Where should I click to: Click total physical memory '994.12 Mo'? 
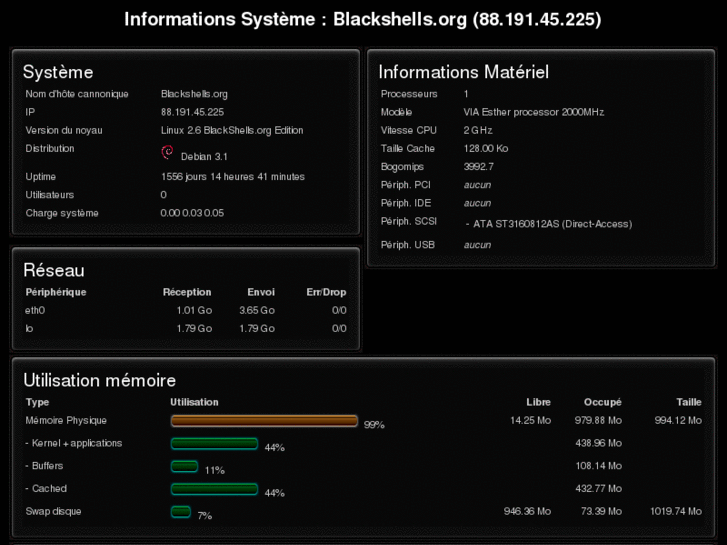coord(678,421)
